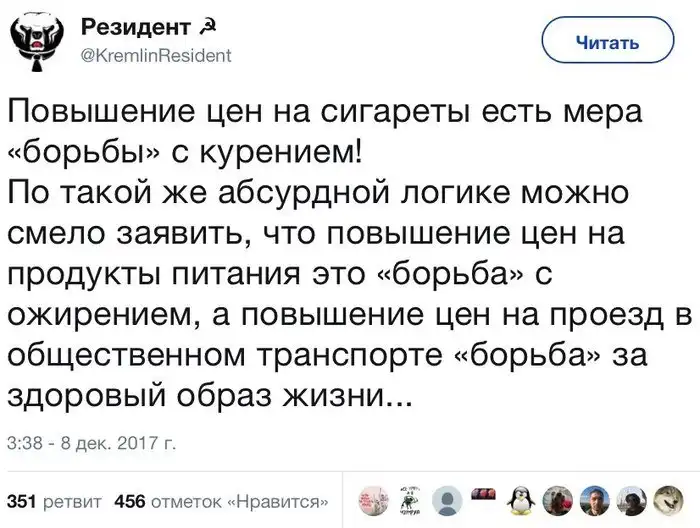Open the man's face photo avatar

tap(593, 499)
